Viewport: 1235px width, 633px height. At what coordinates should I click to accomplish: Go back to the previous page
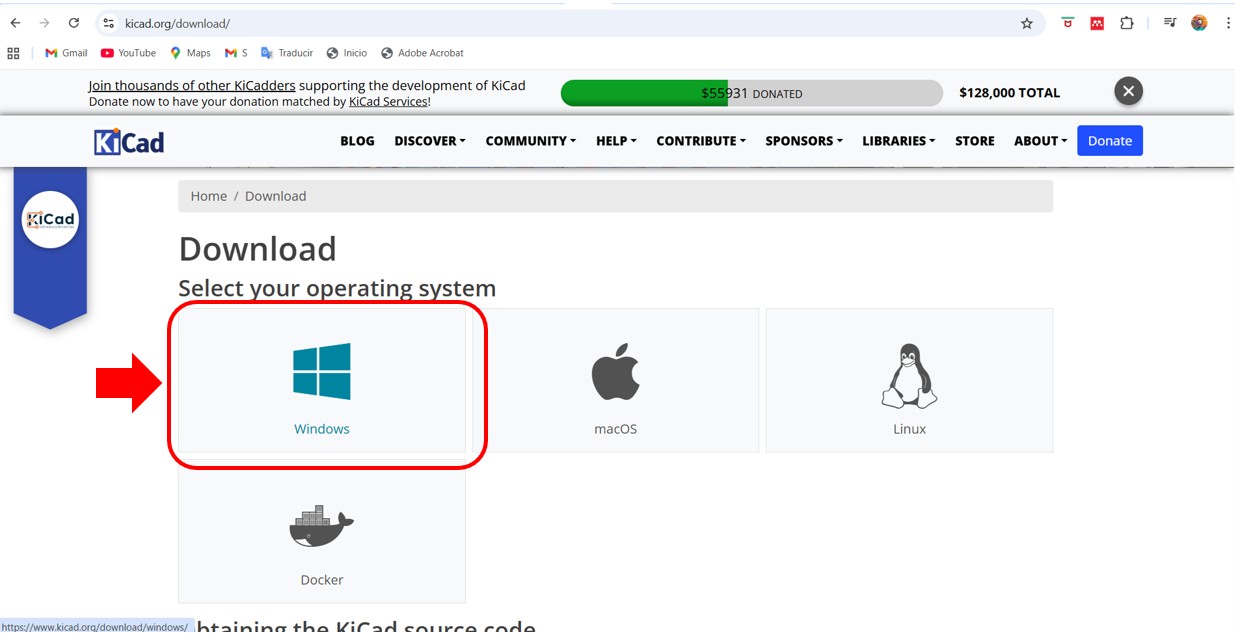[15, 23]
